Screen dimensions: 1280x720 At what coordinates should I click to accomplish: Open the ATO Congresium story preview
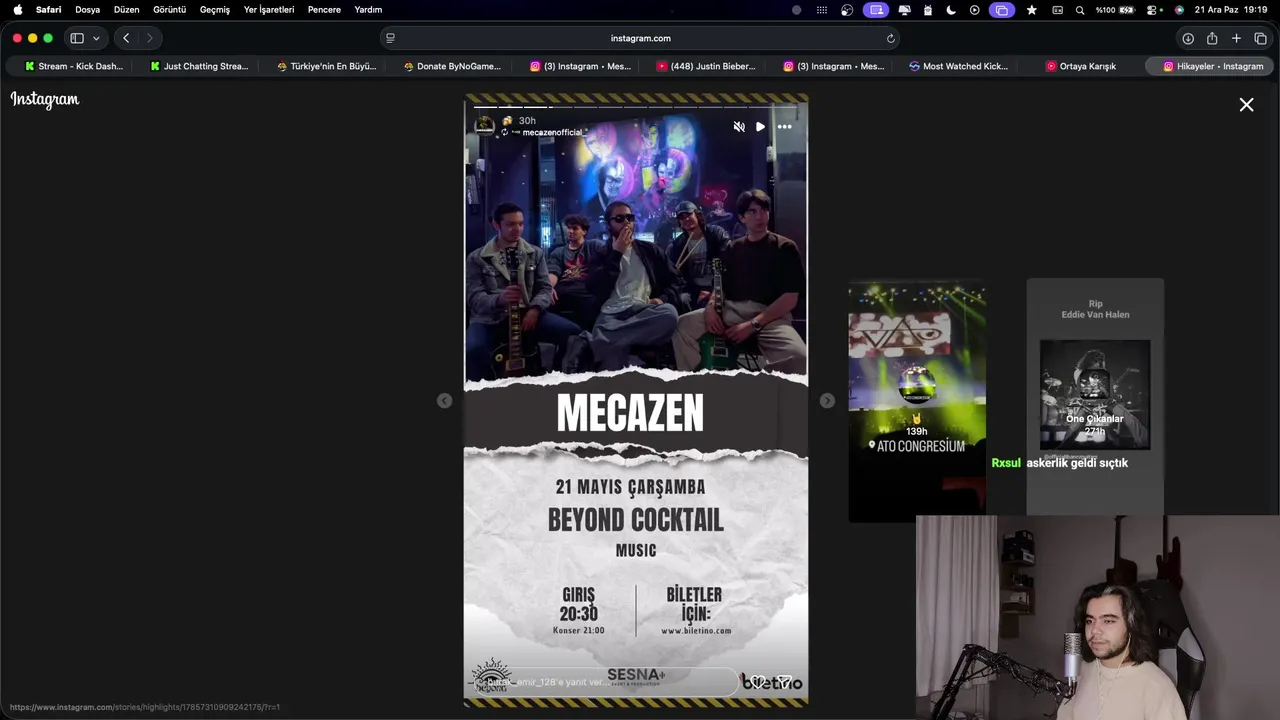917,400
